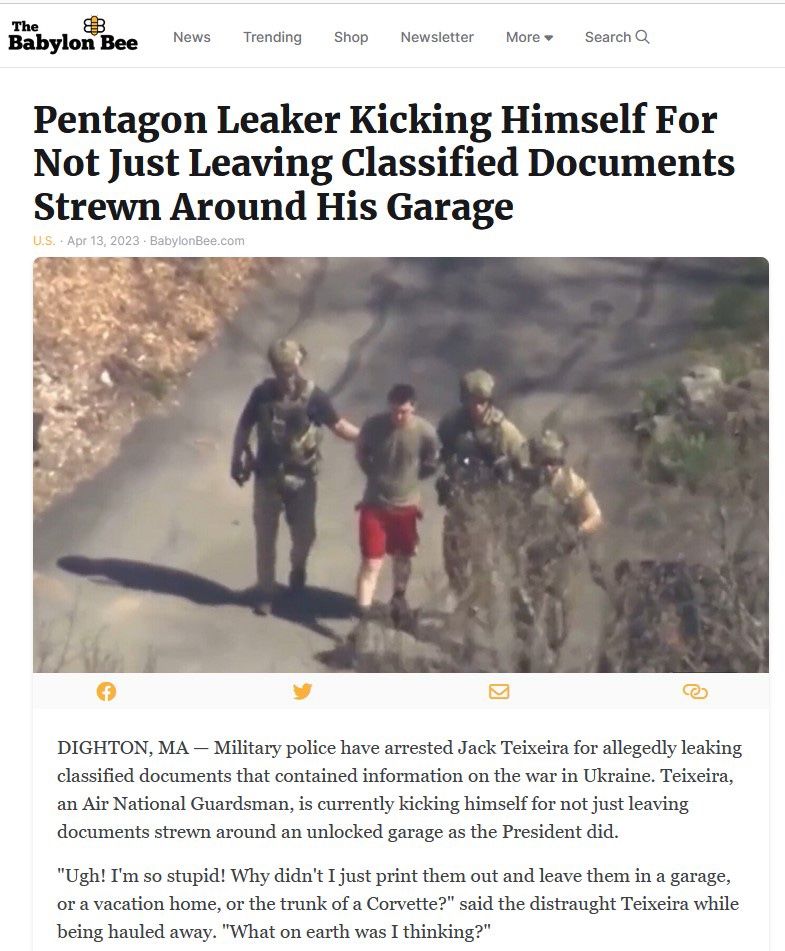
Task: Click the BabylonBee.com byline
Action: [197, 241]
